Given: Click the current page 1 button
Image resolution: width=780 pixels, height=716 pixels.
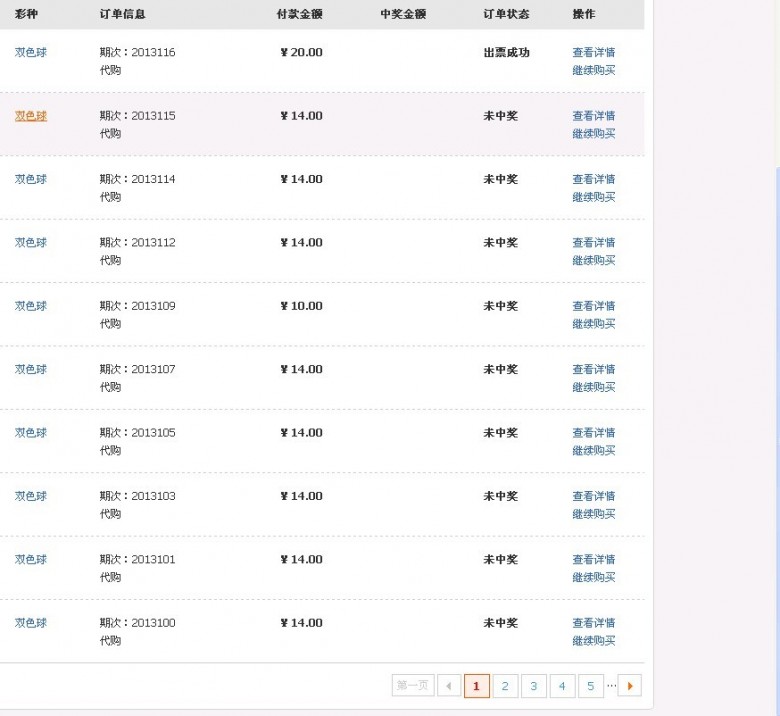Looking at the screenshot, I should click(477, 686).
